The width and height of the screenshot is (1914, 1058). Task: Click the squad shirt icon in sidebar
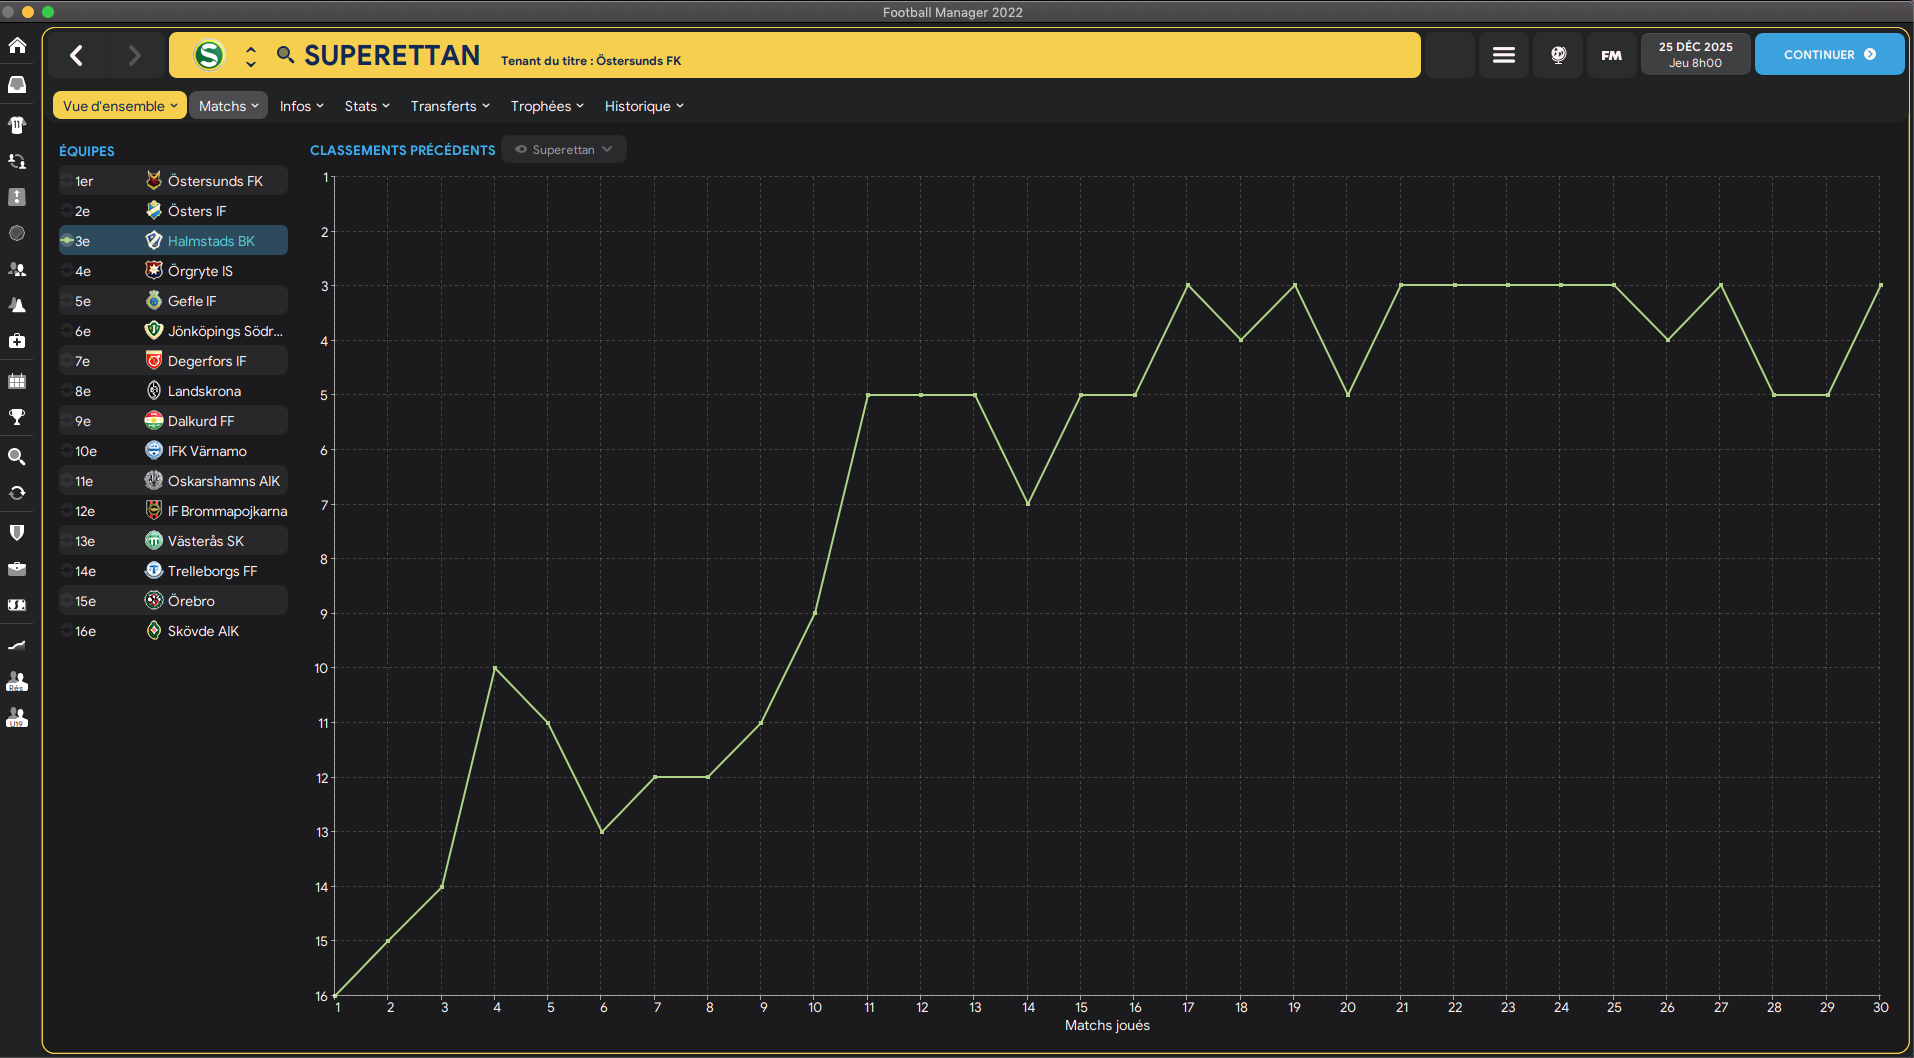pos(17,125)
